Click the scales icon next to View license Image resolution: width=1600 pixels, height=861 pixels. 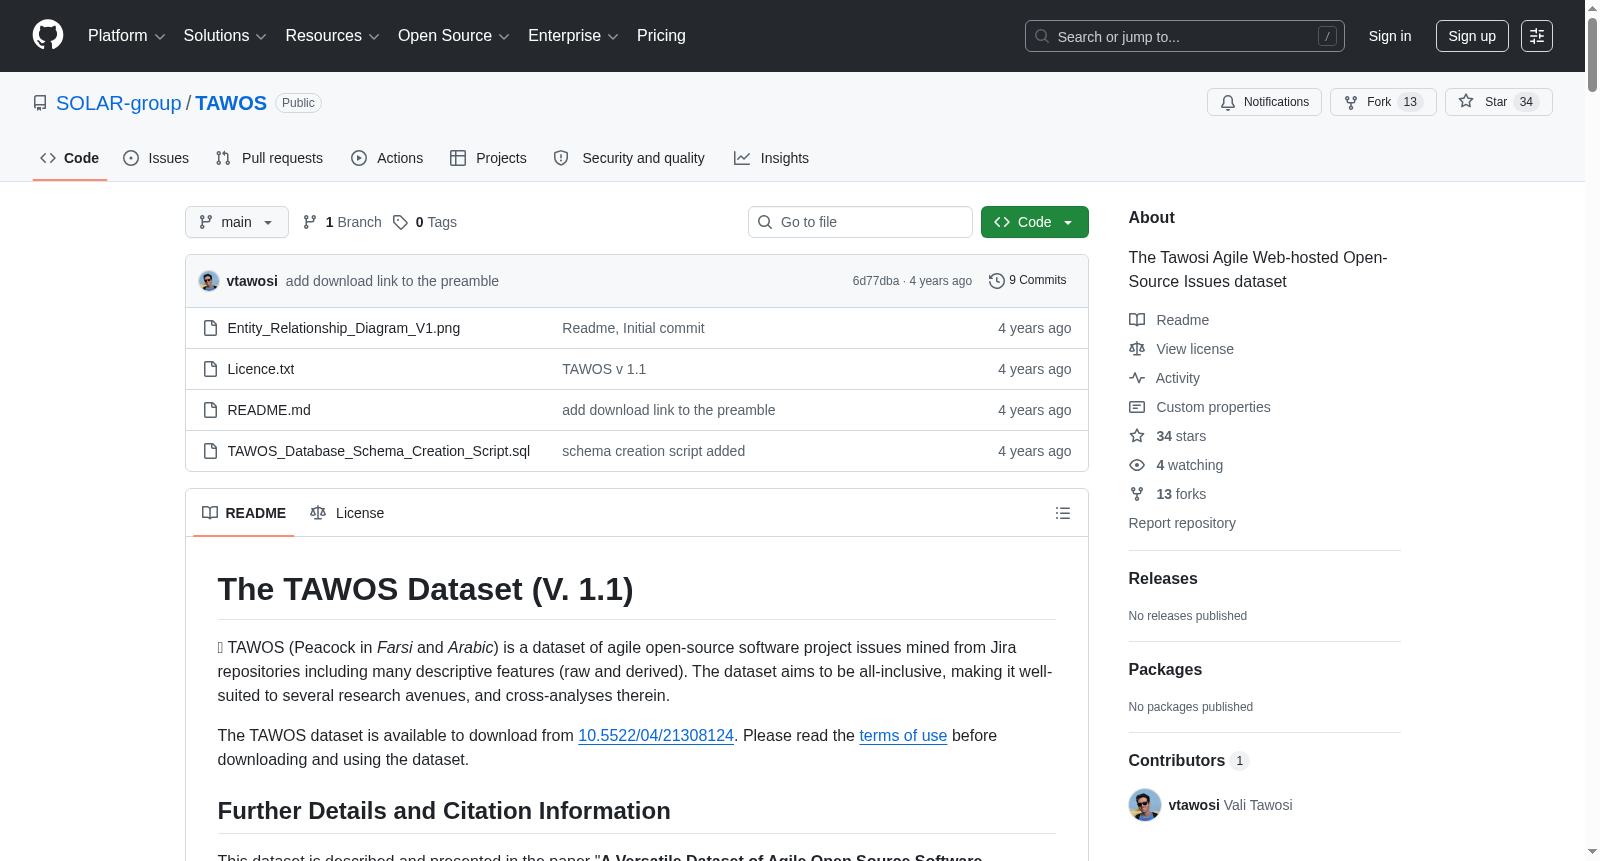pos(1137,349)
